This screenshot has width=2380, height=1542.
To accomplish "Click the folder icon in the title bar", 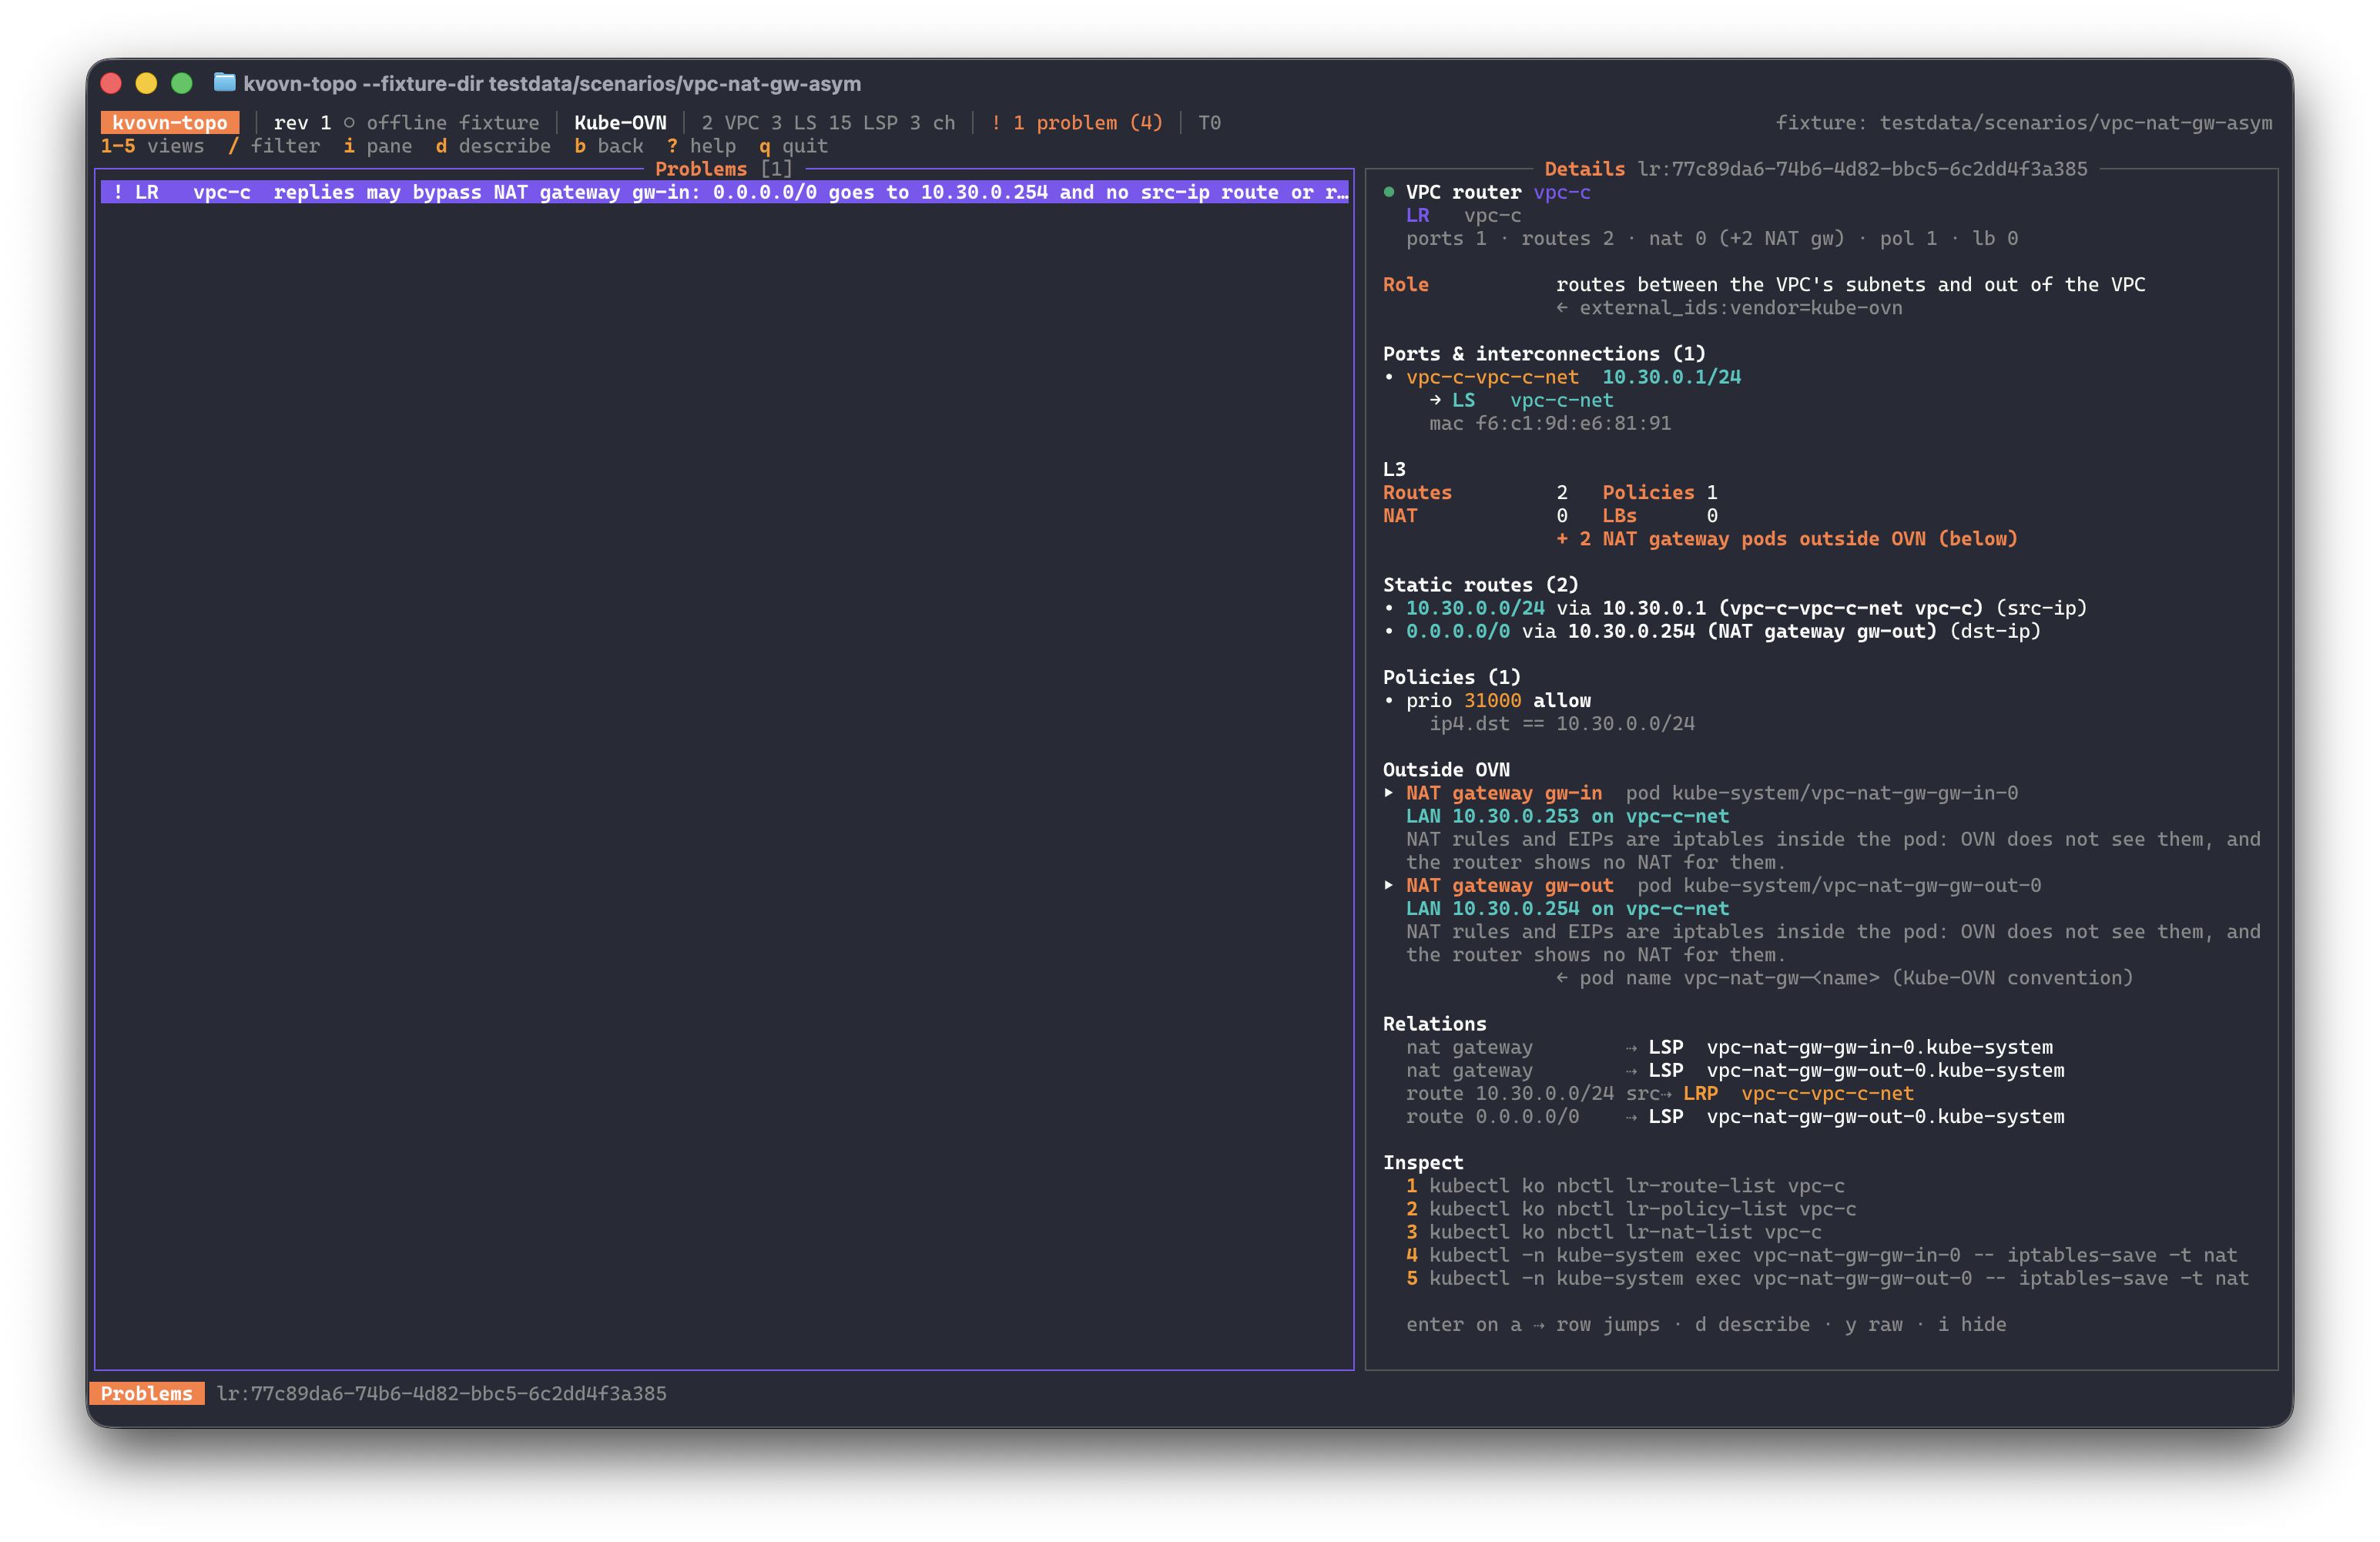I will 225,83.
